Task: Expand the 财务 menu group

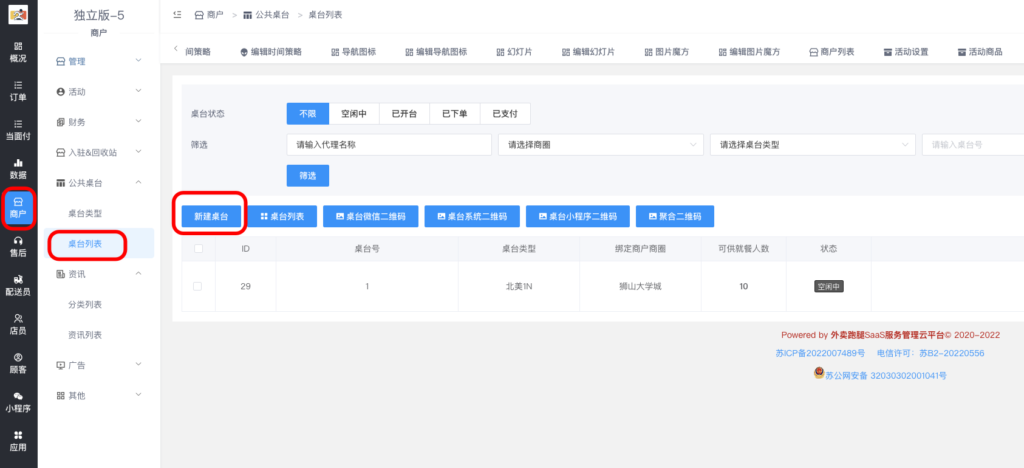Action: [x=99, y=121]
